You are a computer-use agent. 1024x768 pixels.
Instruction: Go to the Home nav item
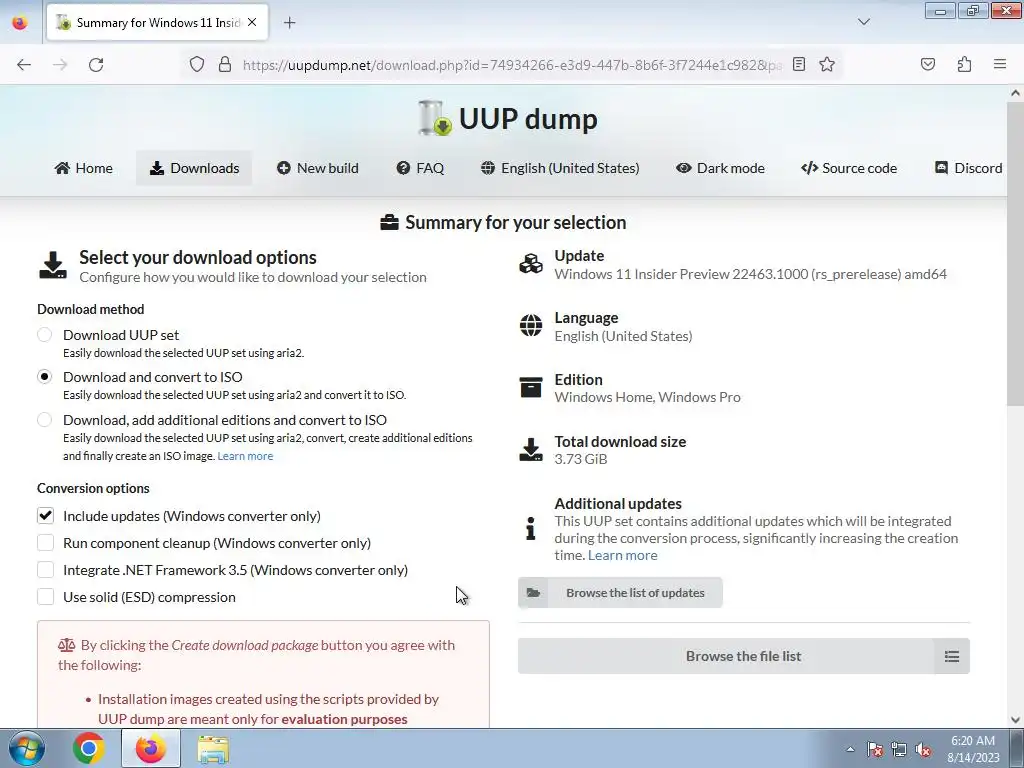pyautogui.click(x=83, y=168)
